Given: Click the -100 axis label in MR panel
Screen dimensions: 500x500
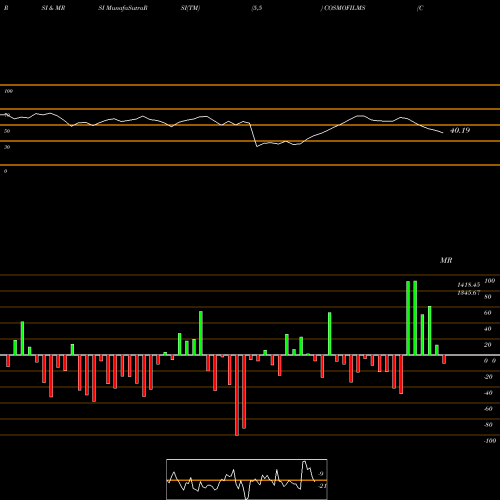Looking at the screenshot, I should tap(490, 441).
